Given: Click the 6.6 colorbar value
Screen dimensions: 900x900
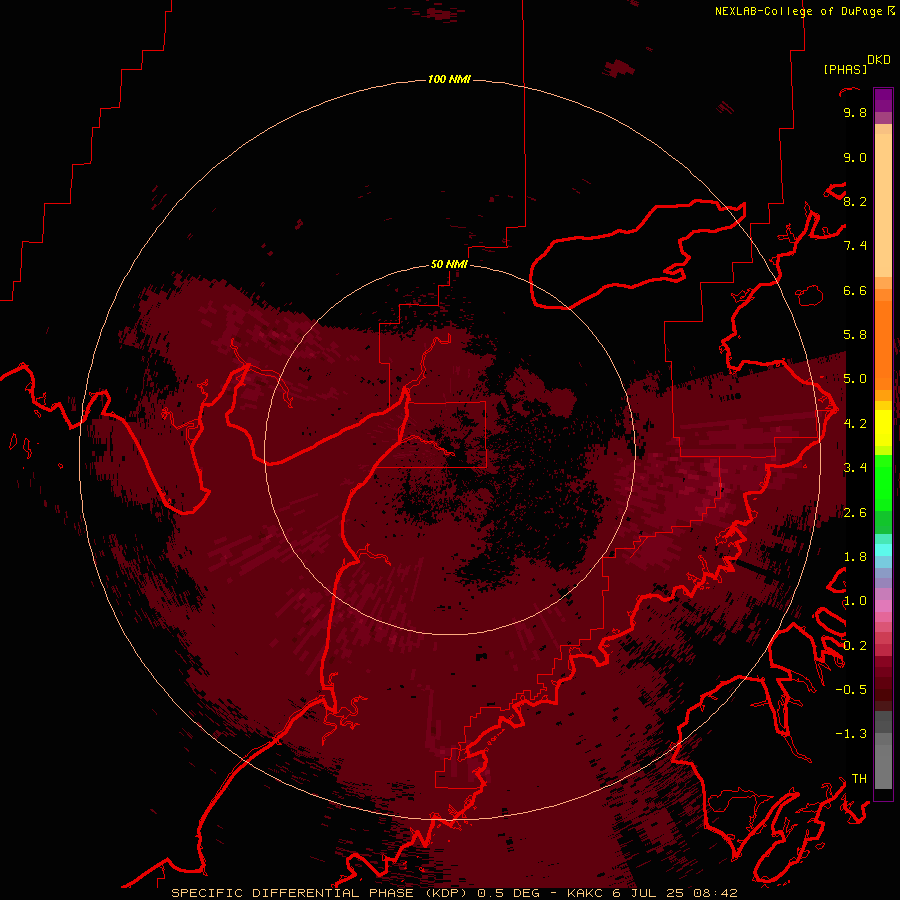Looking at the screenshot, I should point(855,290).
